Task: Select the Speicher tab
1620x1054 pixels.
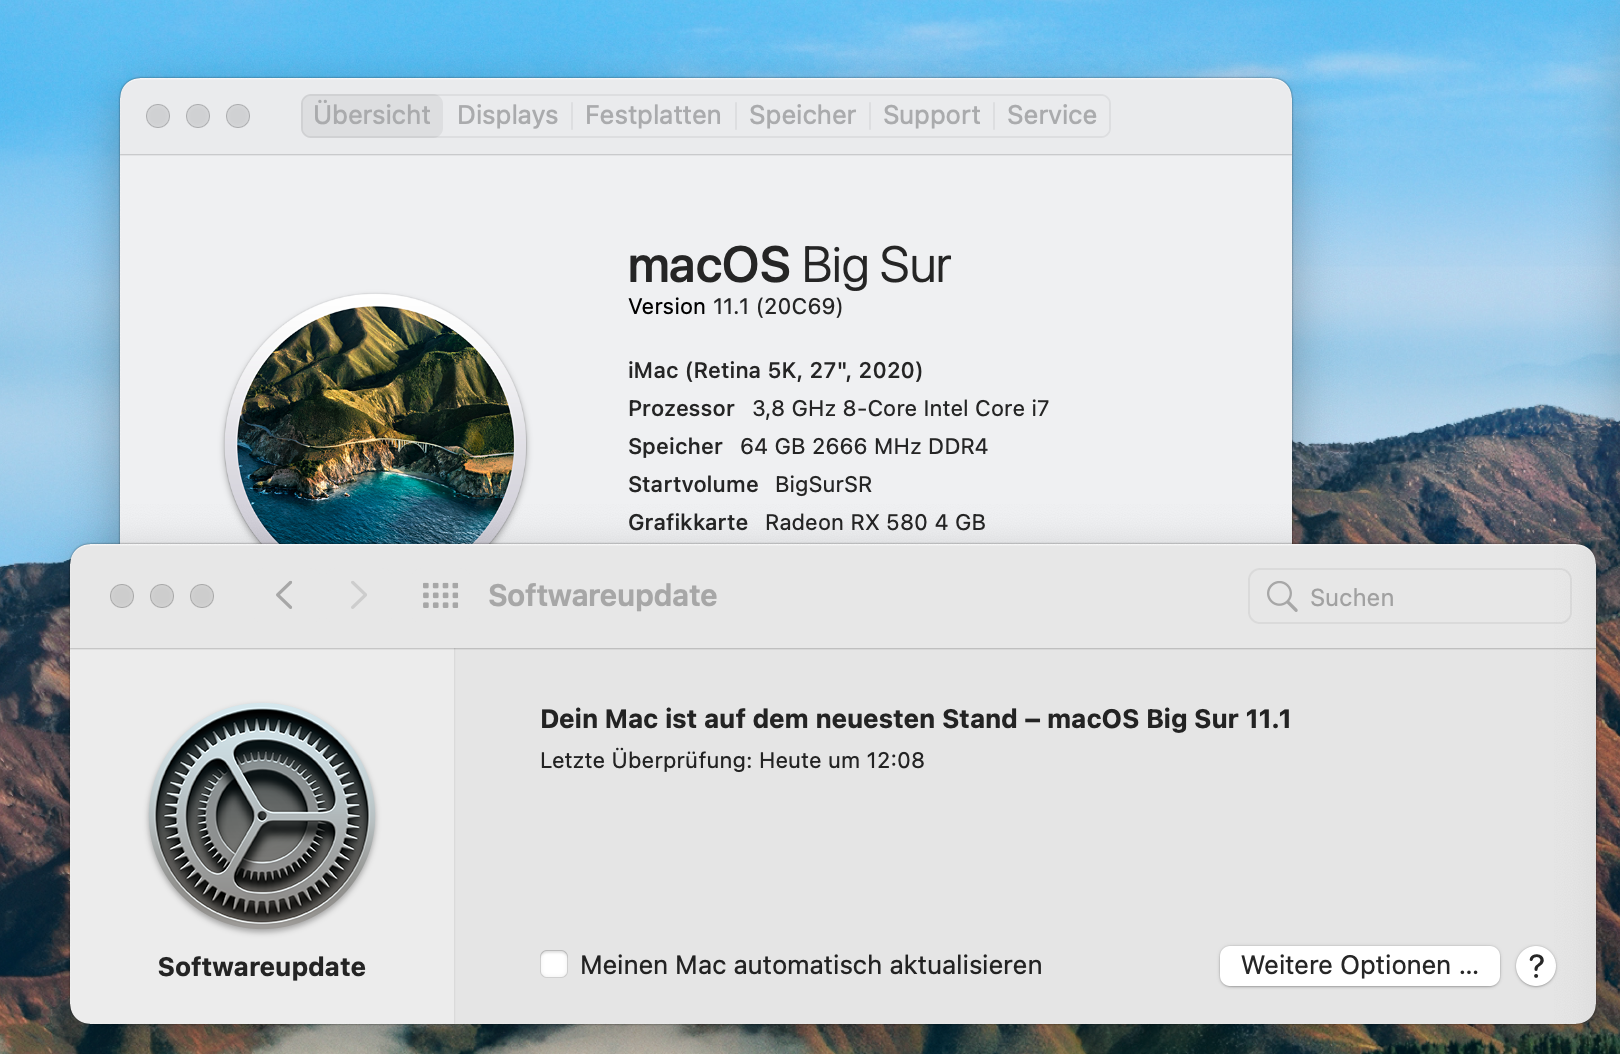Action: 802,116
